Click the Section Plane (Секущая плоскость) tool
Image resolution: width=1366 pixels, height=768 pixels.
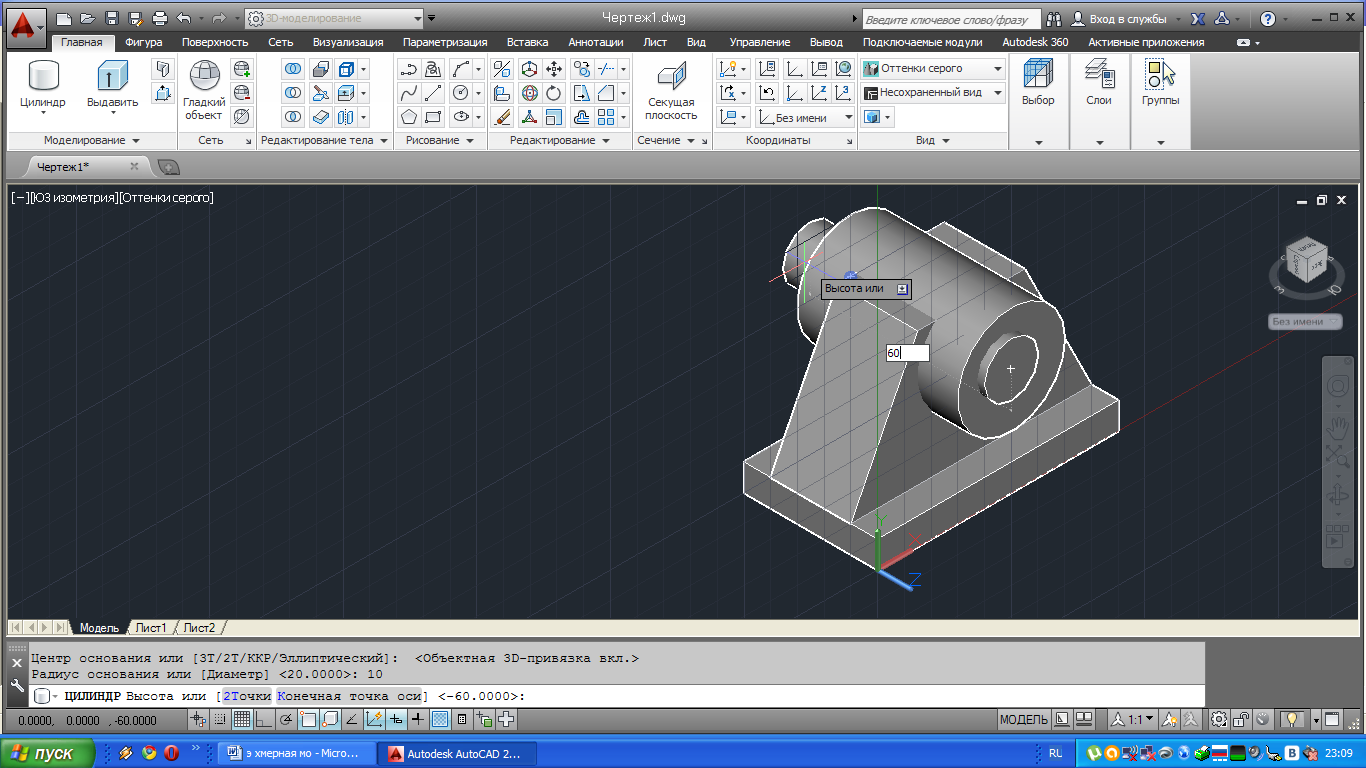pyautogui.click(x=671, y=77)
